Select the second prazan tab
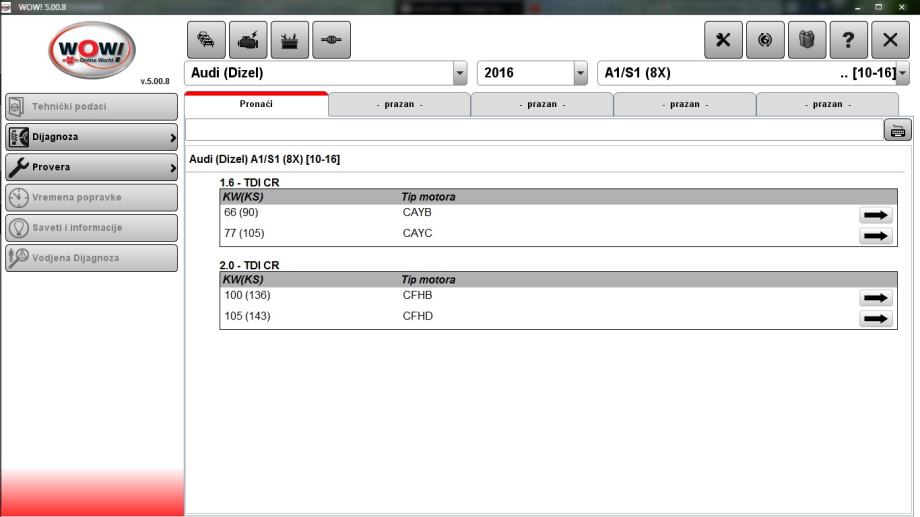920x517 pixels. [542, 104]
